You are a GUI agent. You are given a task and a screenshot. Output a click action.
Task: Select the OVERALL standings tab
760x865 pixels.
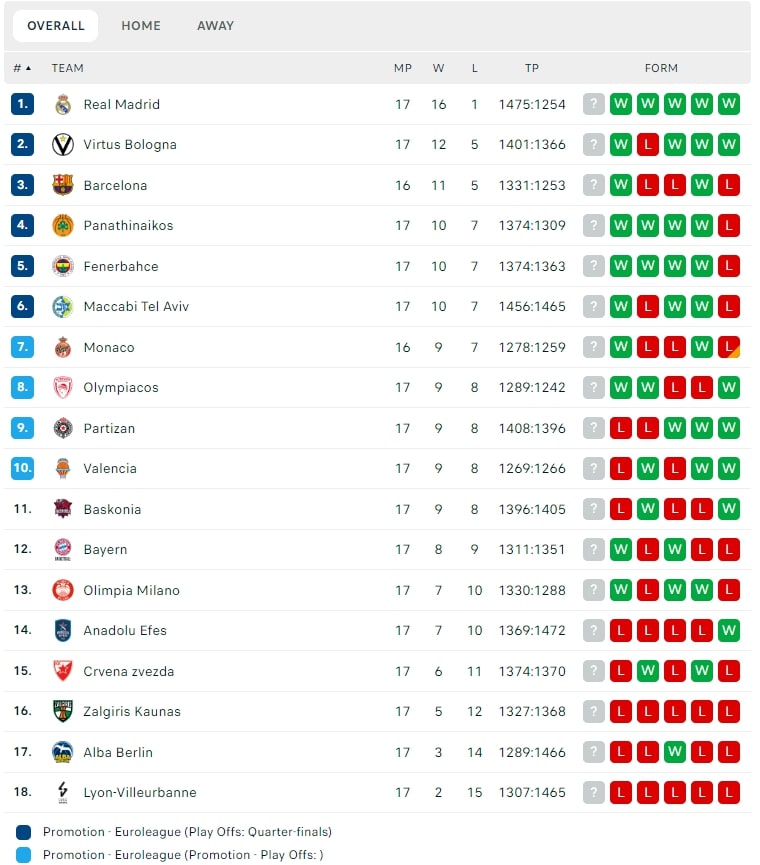[x=56, y=26]
